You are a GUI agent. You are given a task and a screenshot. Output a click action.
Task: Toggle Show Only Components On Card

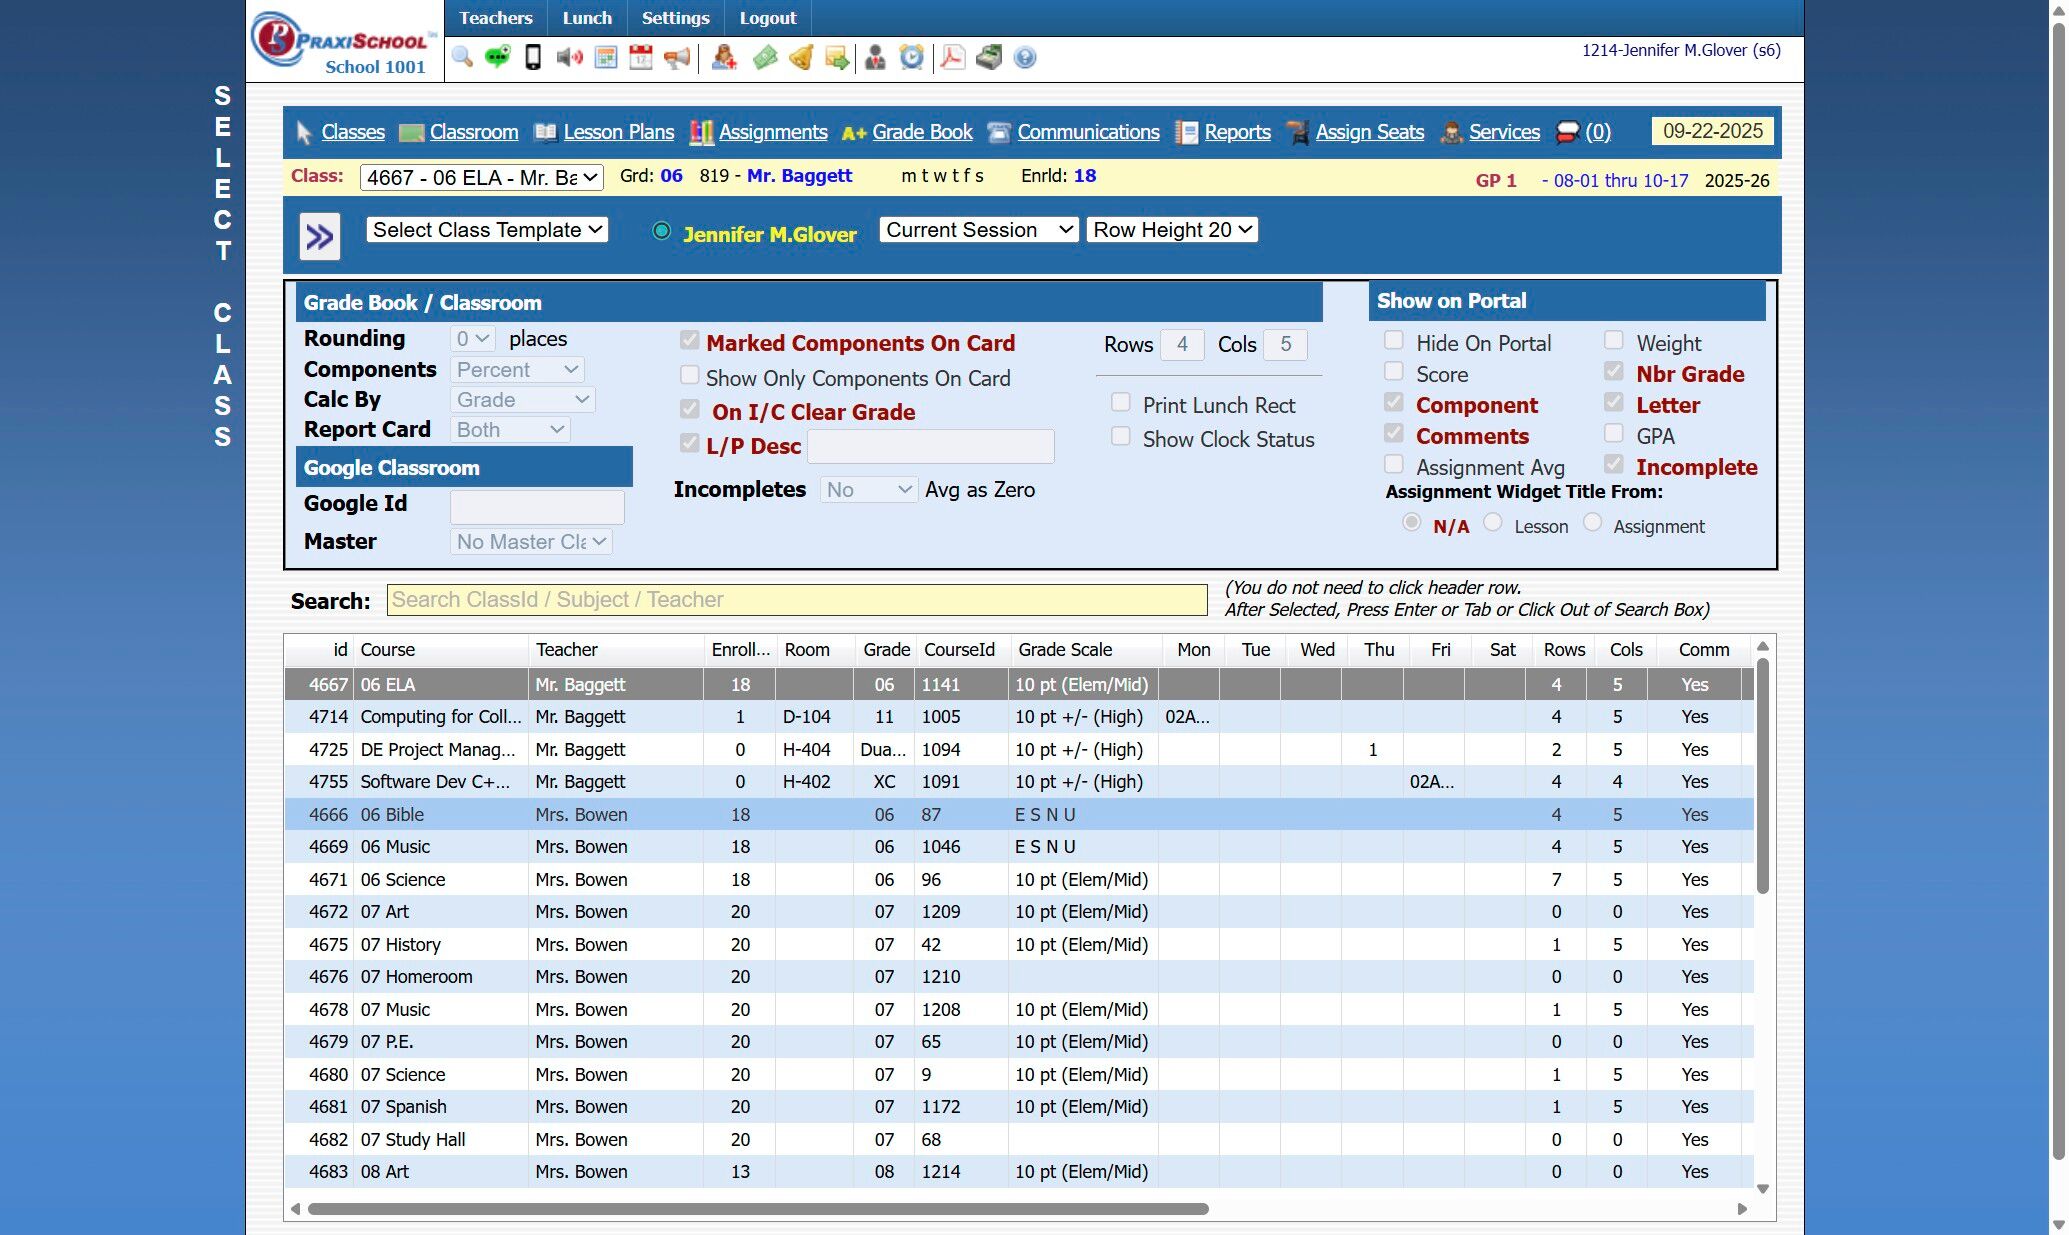(690, 376)
